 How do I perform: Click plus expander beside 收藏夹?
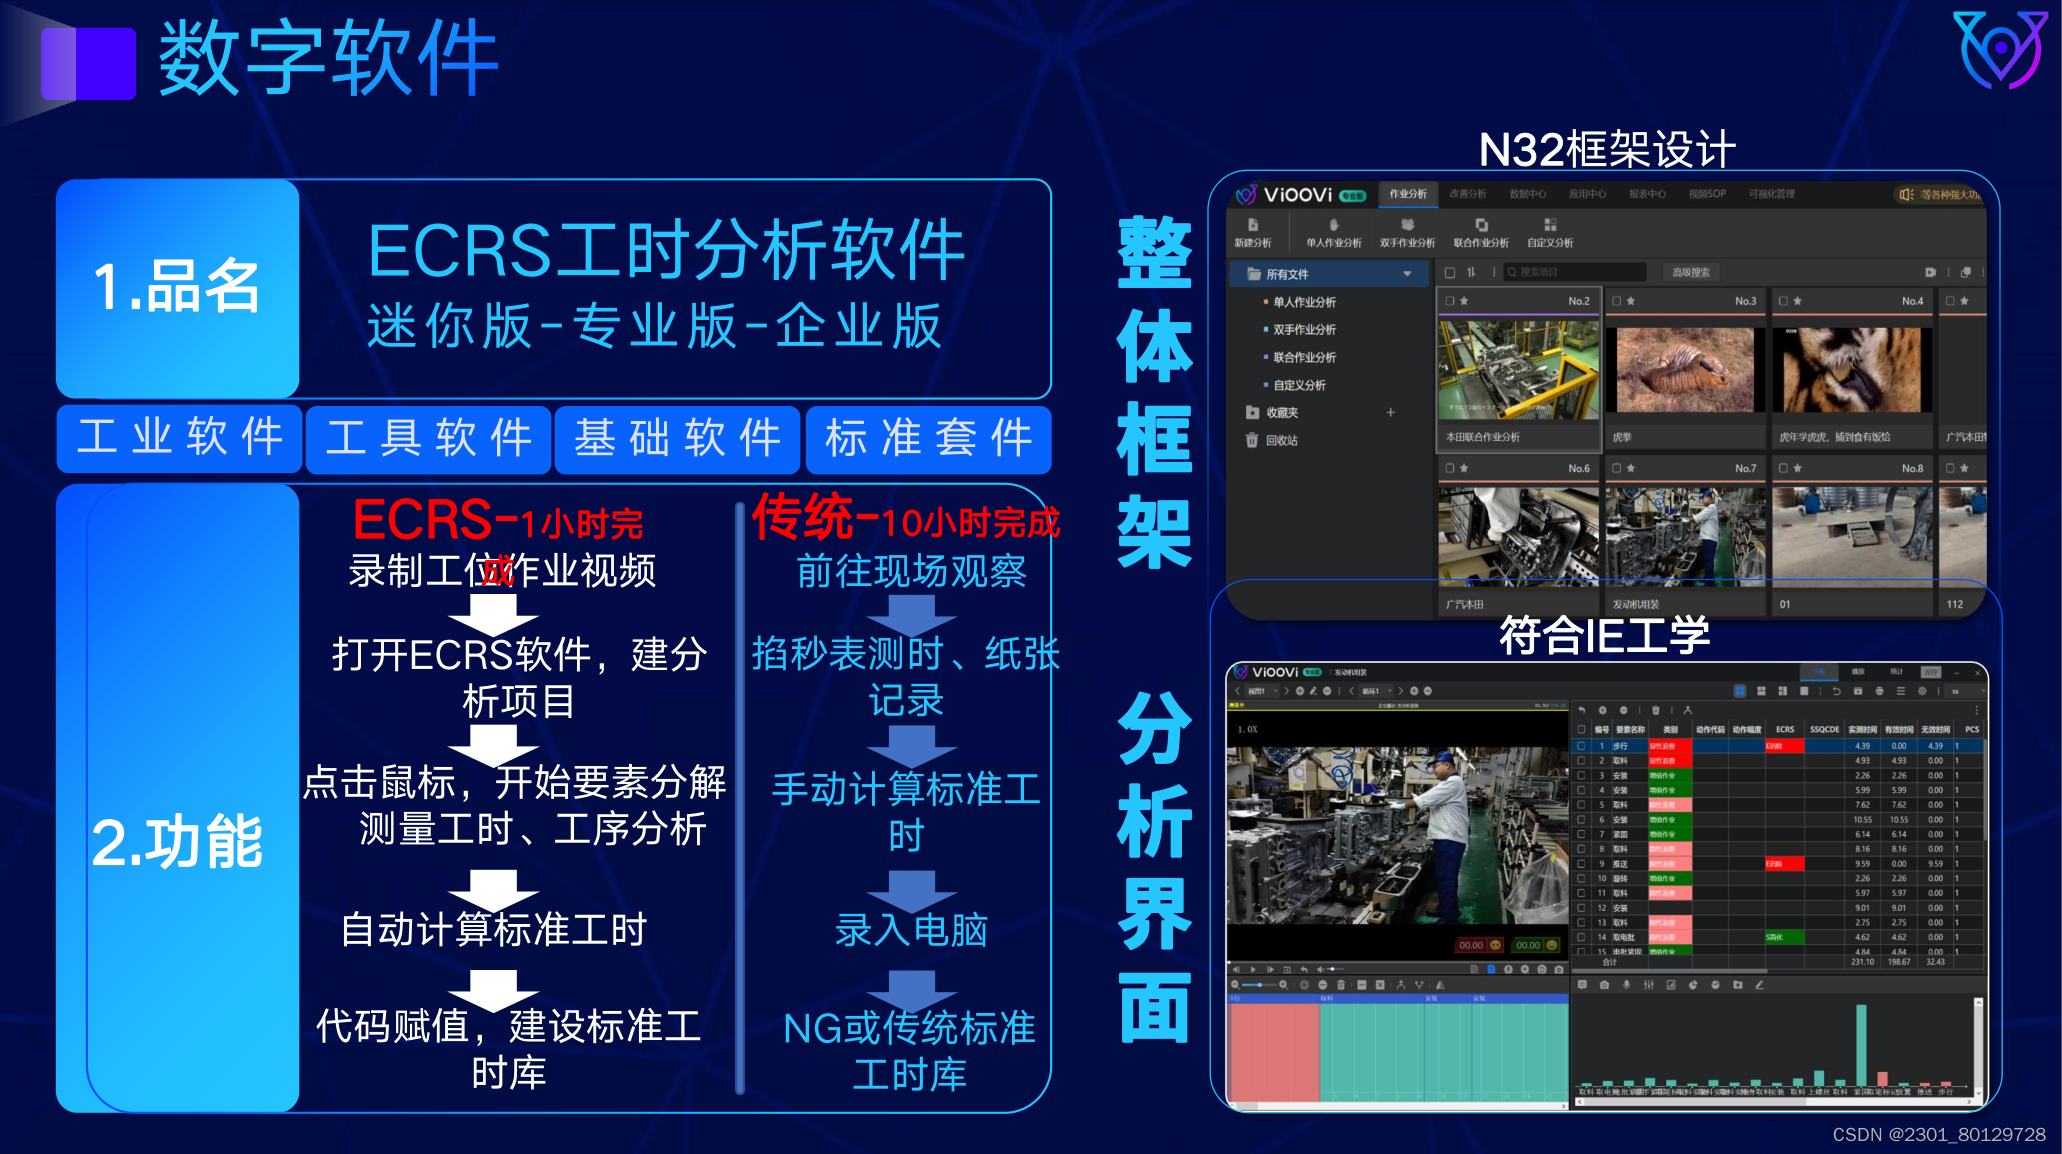(x=1390, y=412)
